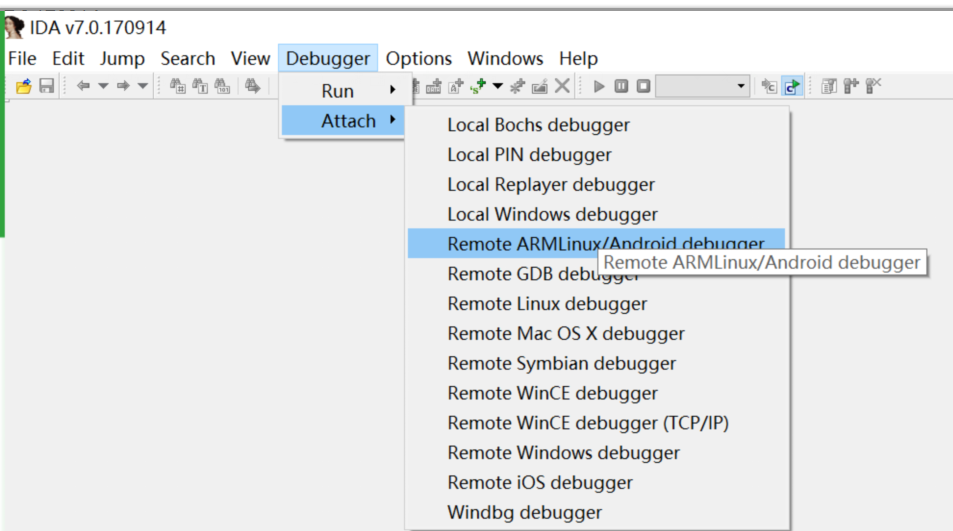Click the save floppy disk icon
Viewport: 953px width, 531px height.
47,86
